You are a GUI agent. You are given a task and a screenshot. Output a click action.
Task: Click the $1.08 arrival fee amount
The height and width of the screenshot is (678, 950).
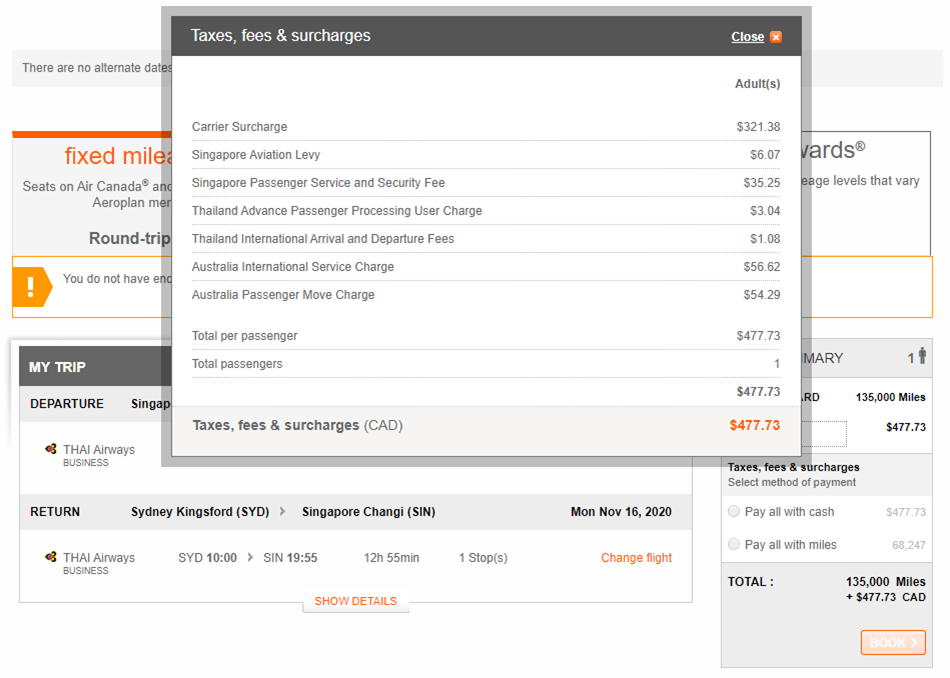tap(765, 239)
